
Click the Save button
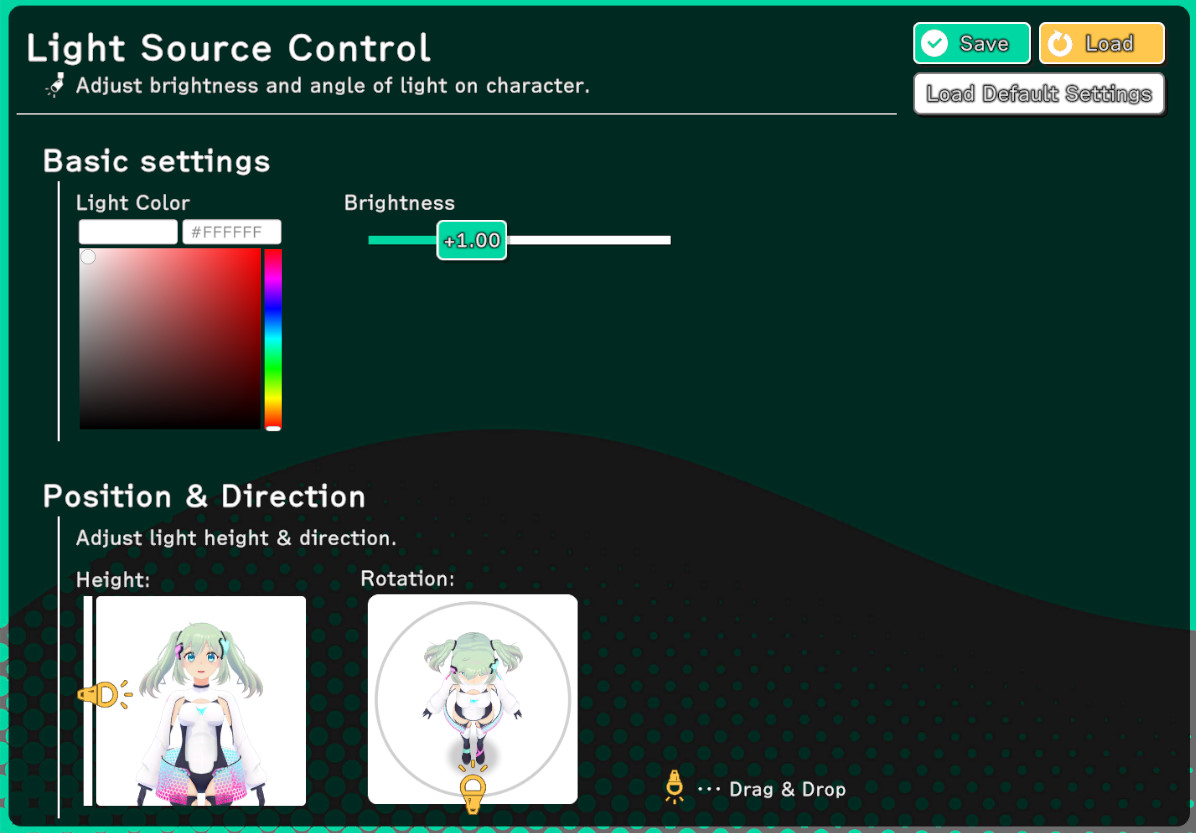point(971,43)
